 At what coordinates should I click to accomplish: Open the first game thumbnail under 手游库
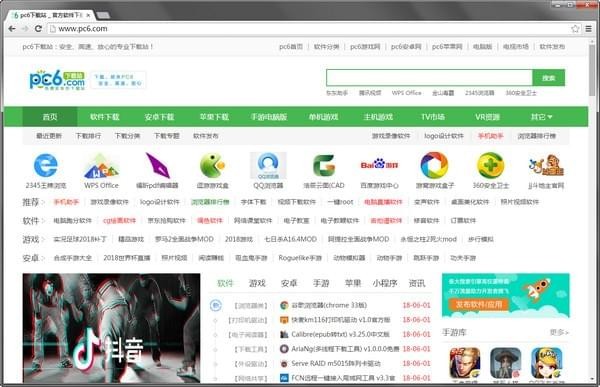coord(465,363)
